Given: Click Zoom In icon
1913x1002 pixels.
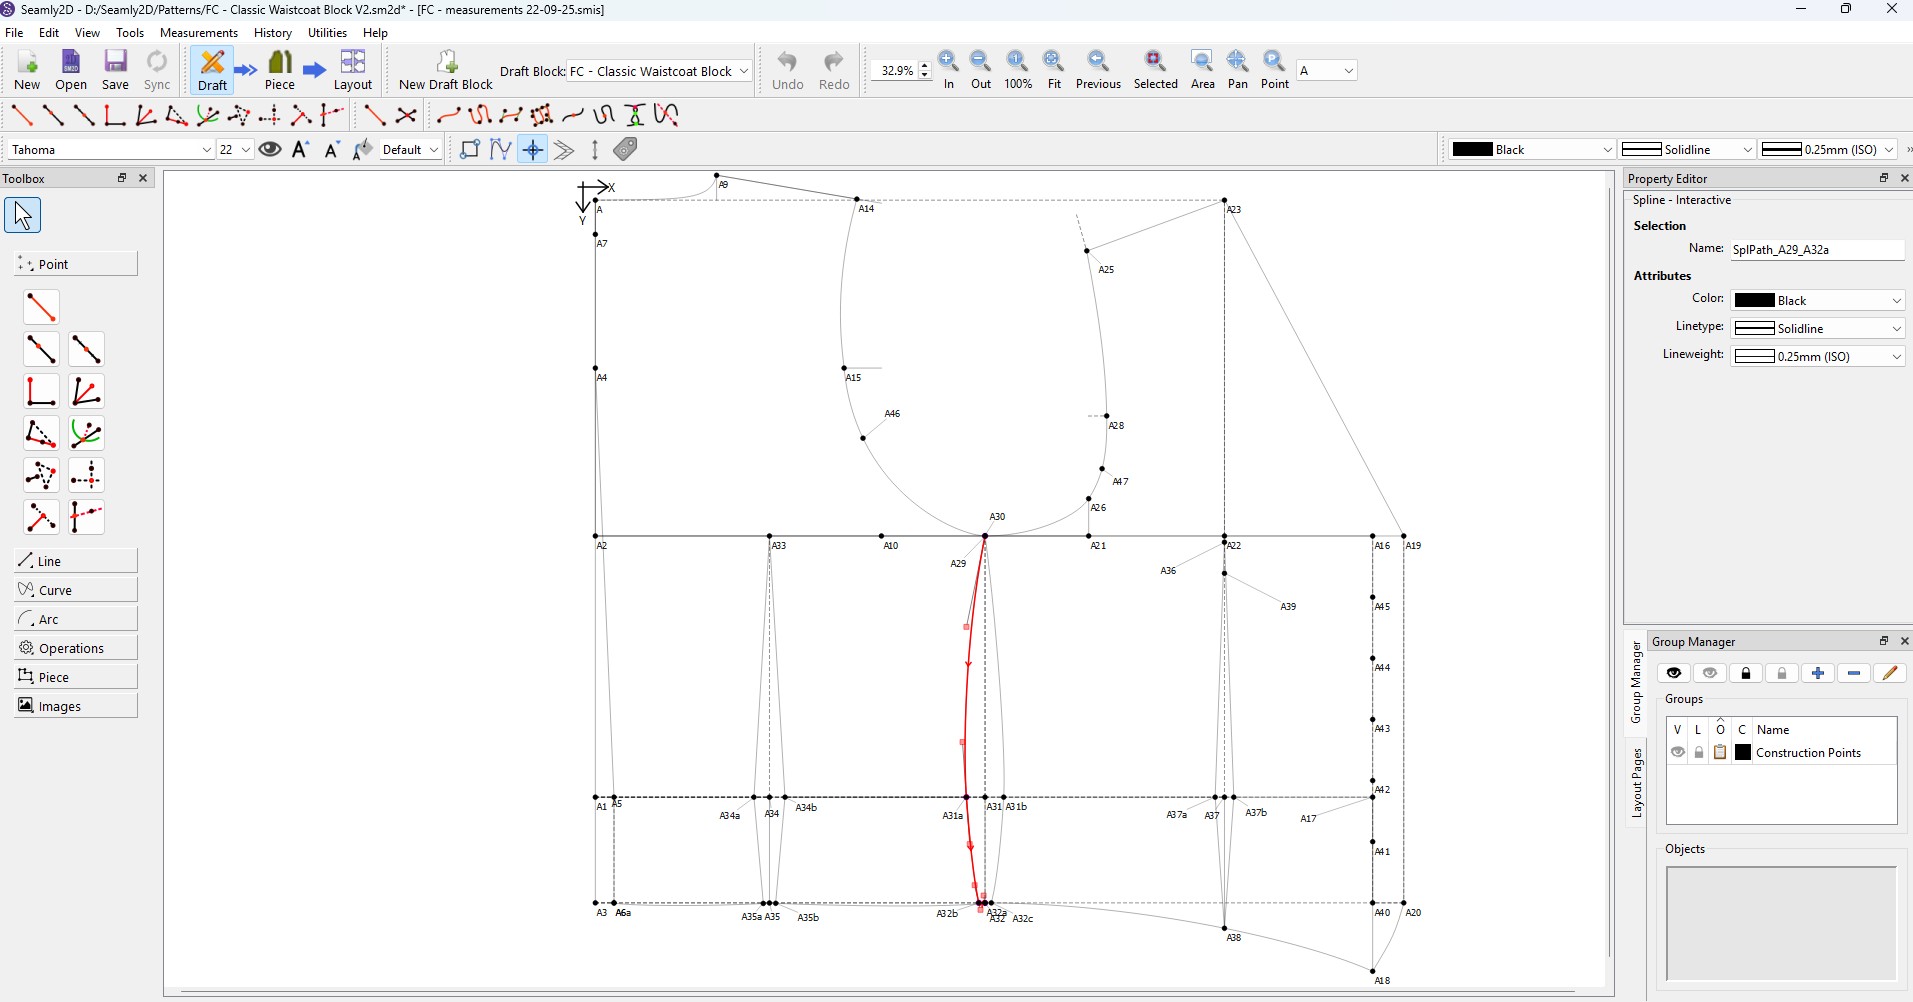Looking at the screenshot, I should [x=948, y=70].
